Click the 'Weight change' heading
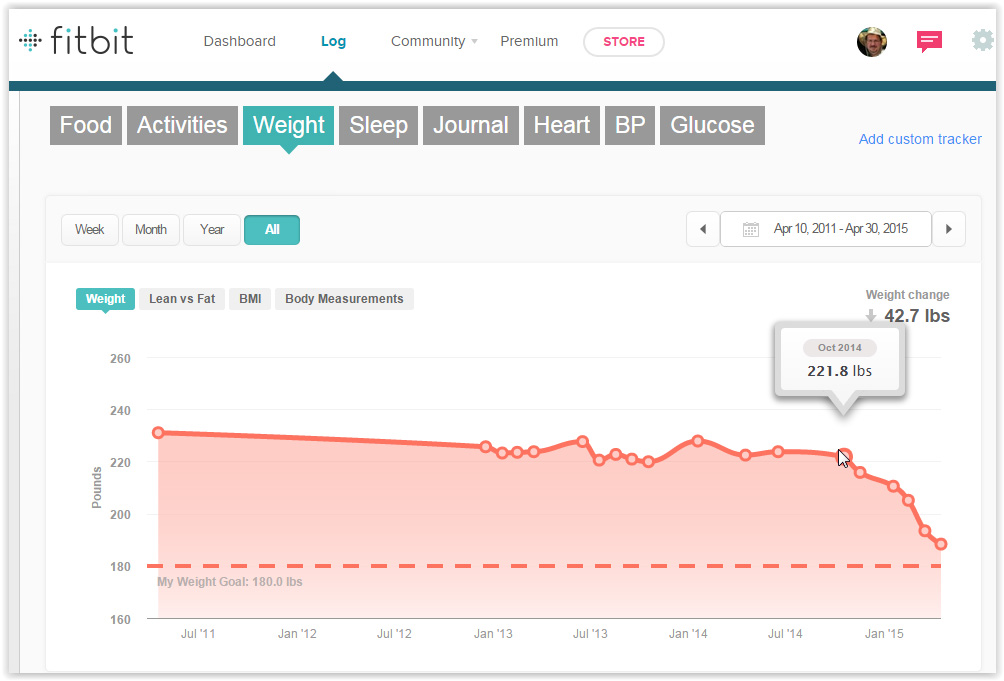This screenshot has width=1004, height=681. 907,295
